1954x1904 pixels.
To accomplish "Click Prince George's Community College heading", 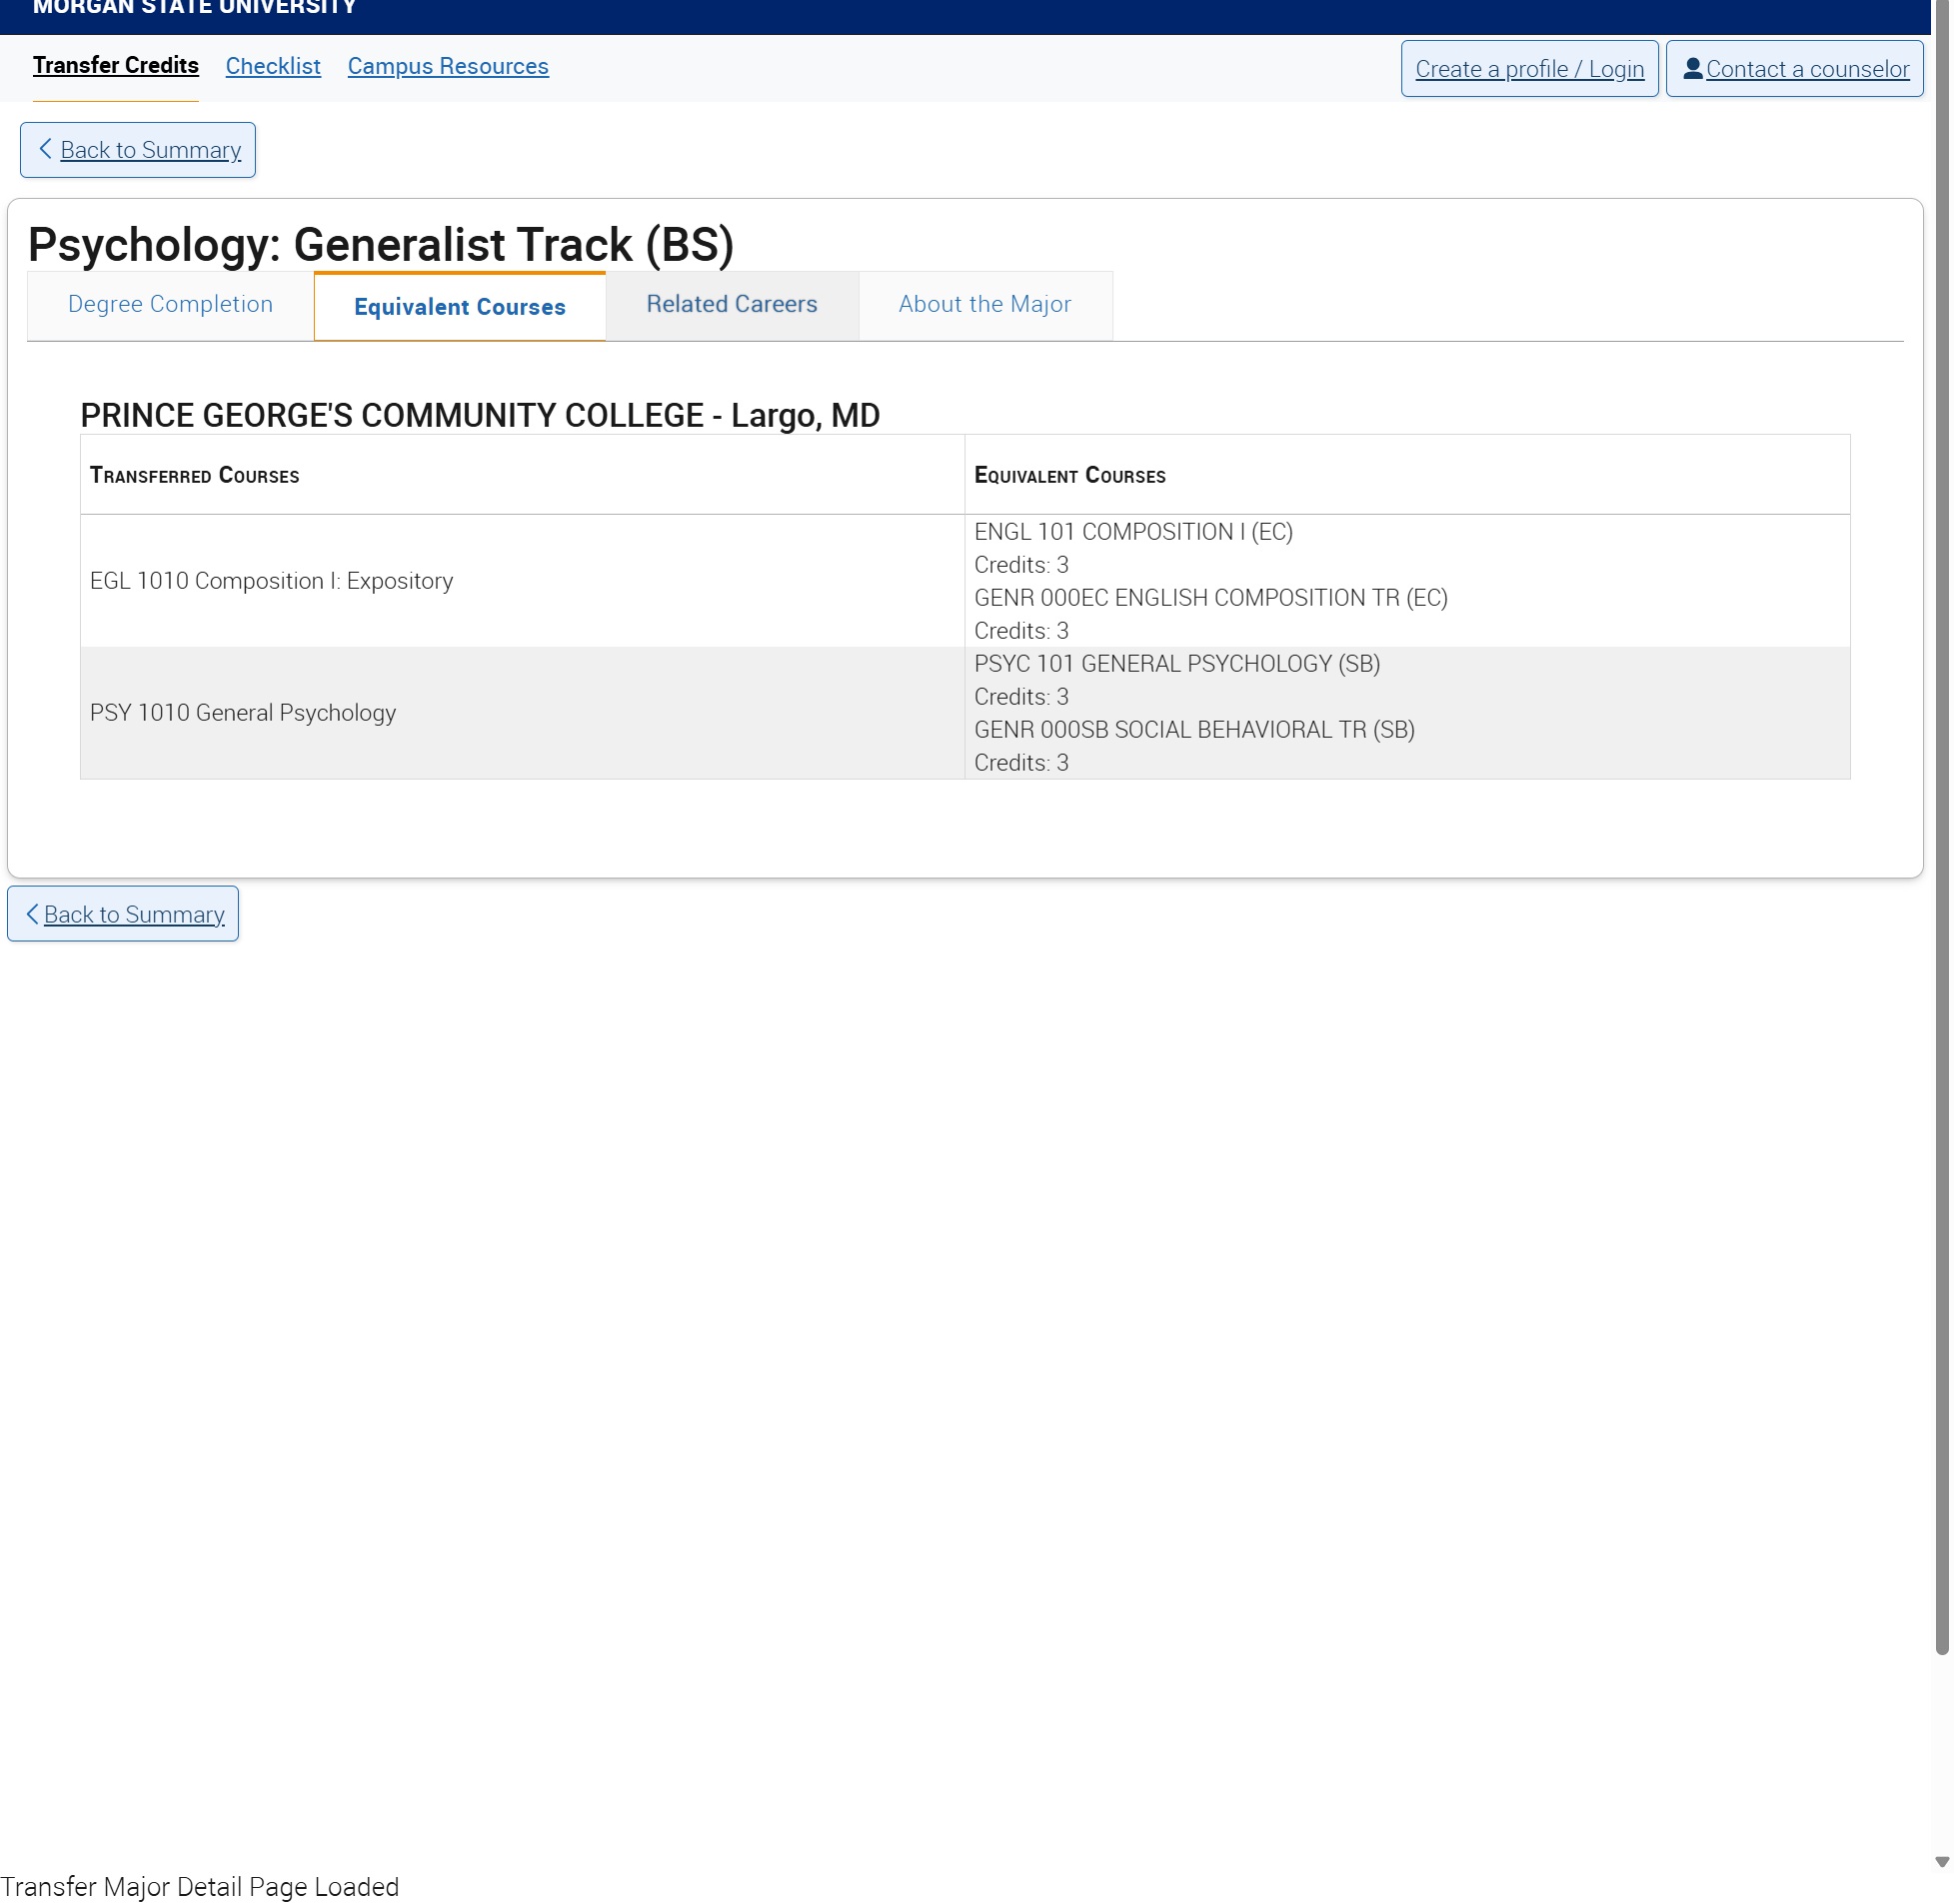I will (480, 416).
